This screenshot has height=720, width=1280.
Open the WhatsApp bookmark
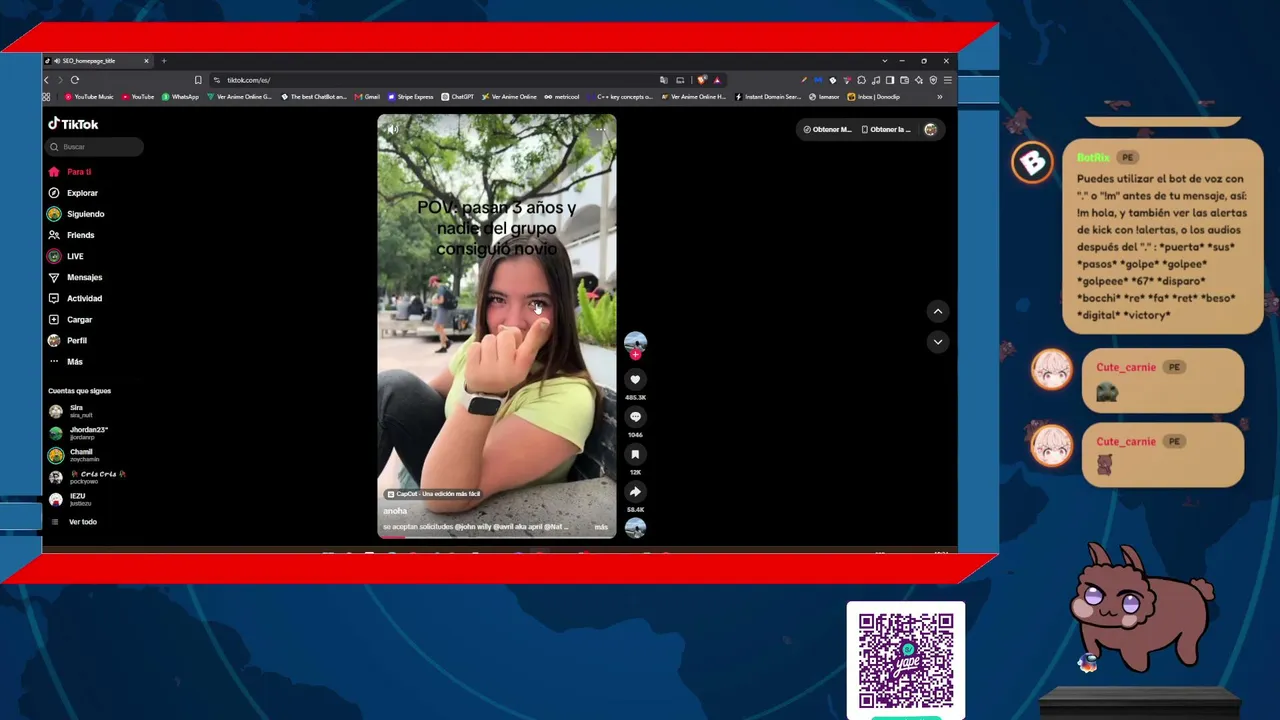tap(181, 97)
